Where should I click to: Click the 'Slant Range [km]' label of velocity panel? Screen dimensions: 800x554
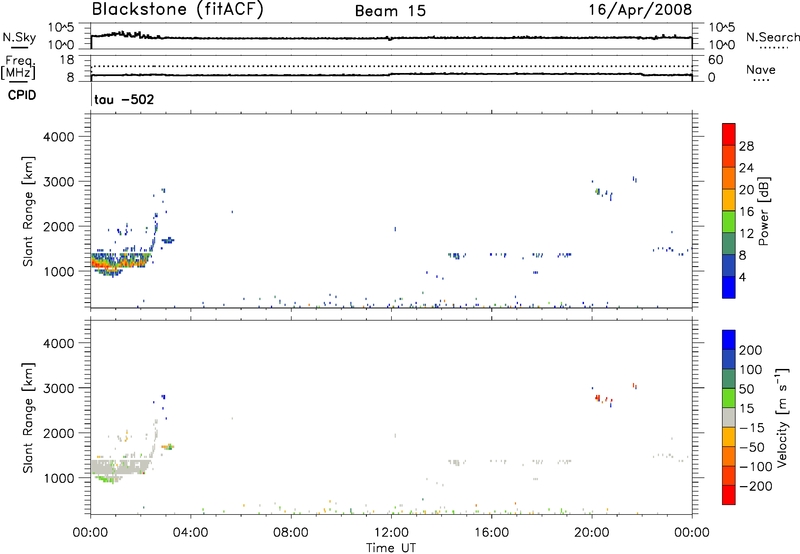pos(28,418)
